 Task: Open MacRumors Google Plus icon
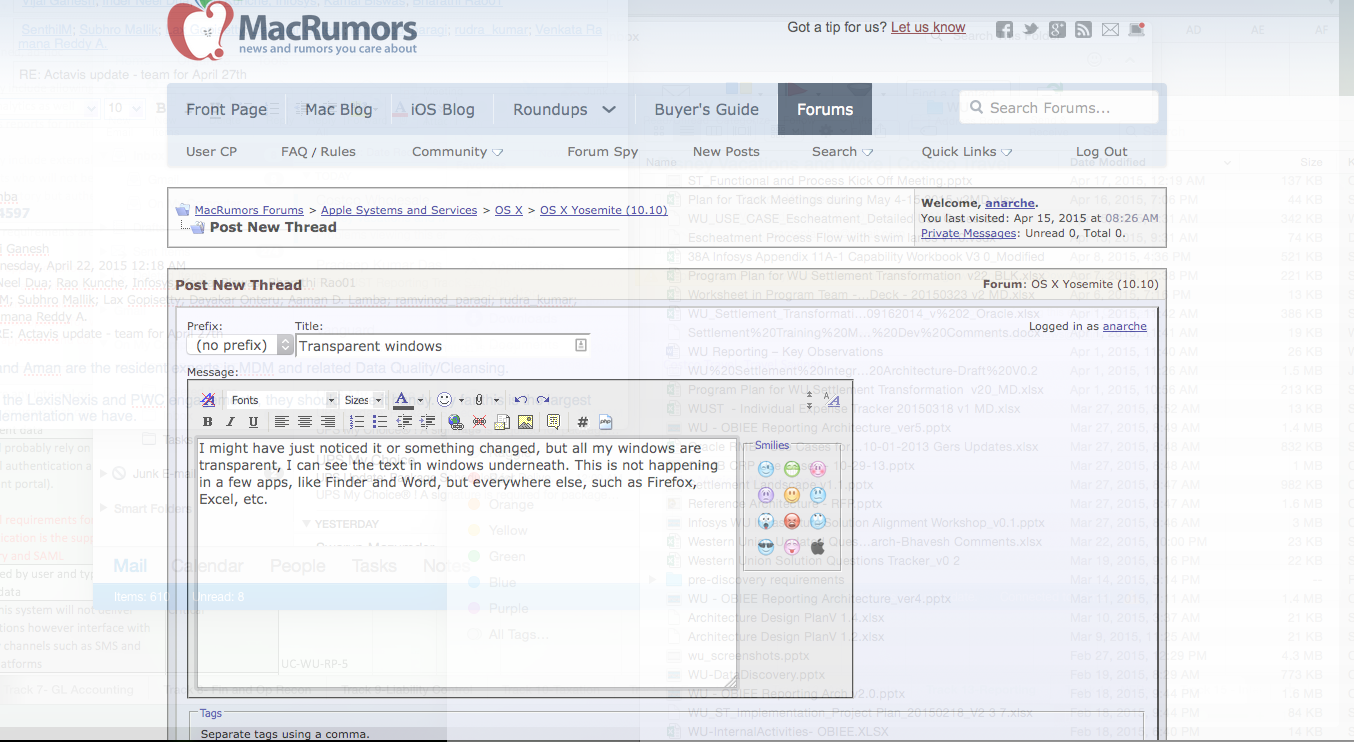coord(1057,29)
